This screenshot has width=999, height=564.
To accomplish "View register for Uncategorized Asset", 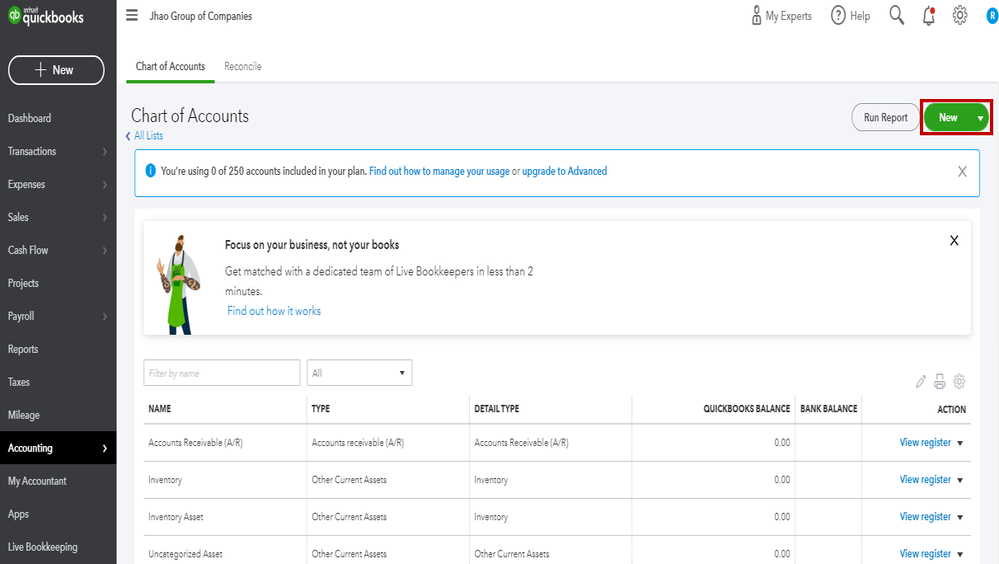I will (925, 553).
